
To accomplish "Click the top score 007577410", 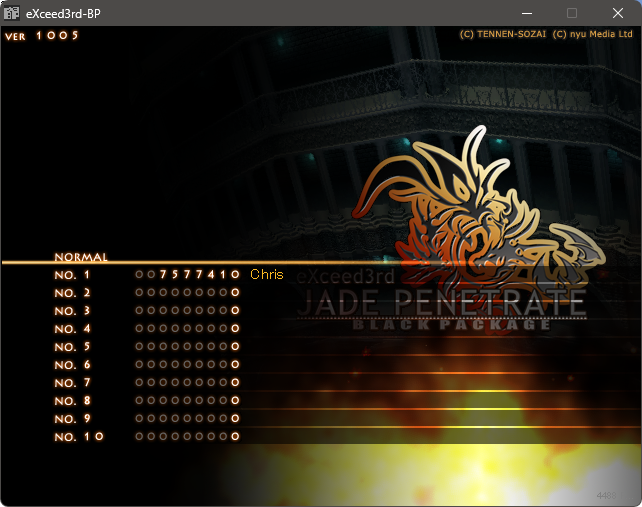I will click(187, 275).
